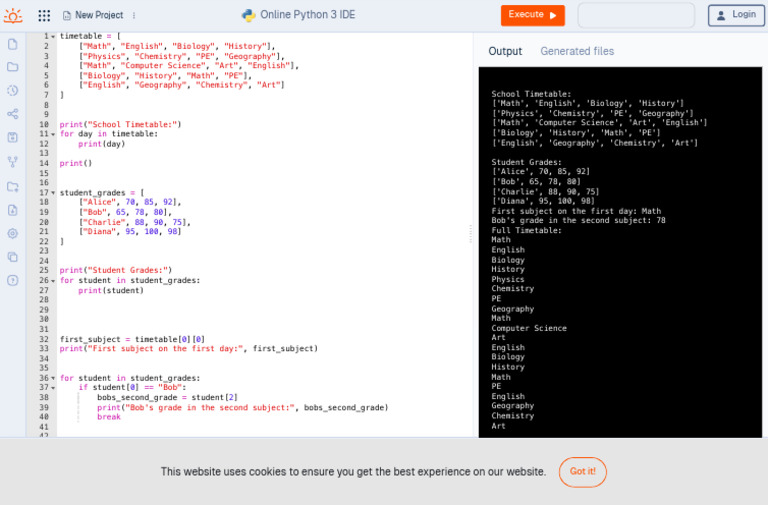The width and height of the screenshot is (768, 505).
Task: Run code with the Execute button
Action: 532,15
